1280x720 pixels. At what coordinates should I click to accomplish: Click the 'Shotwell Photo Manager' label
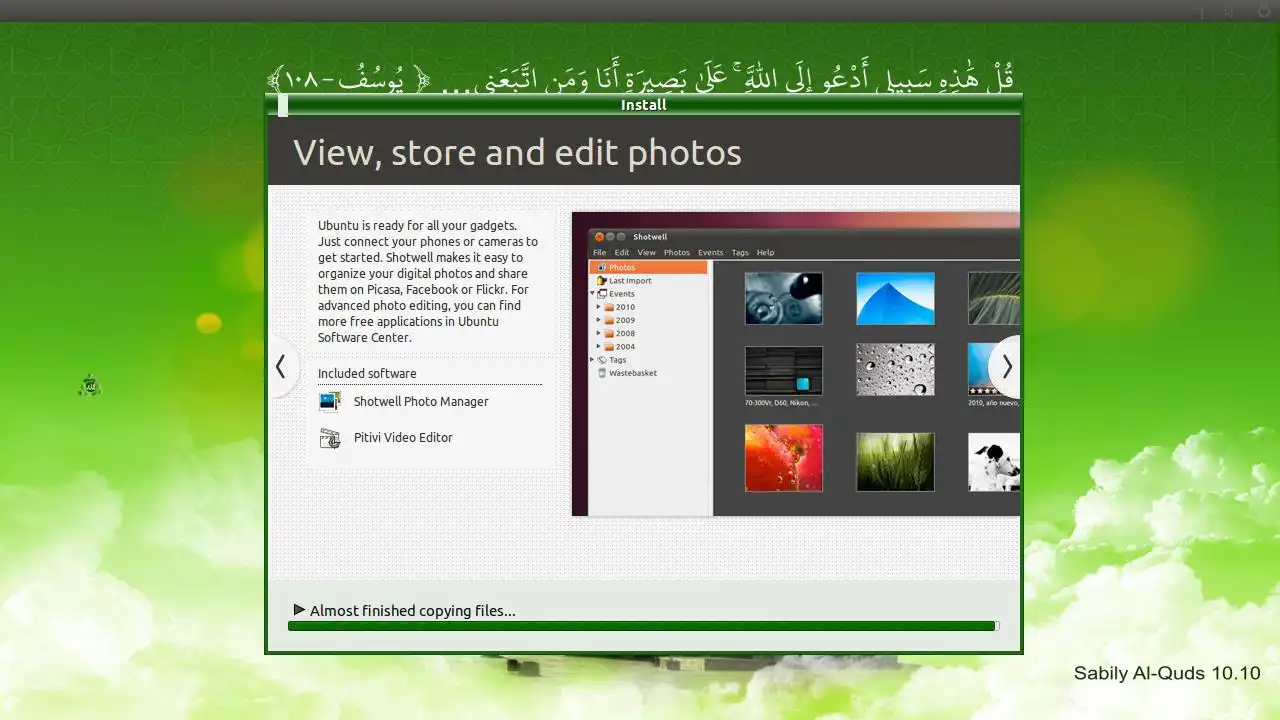coord(421,402)
